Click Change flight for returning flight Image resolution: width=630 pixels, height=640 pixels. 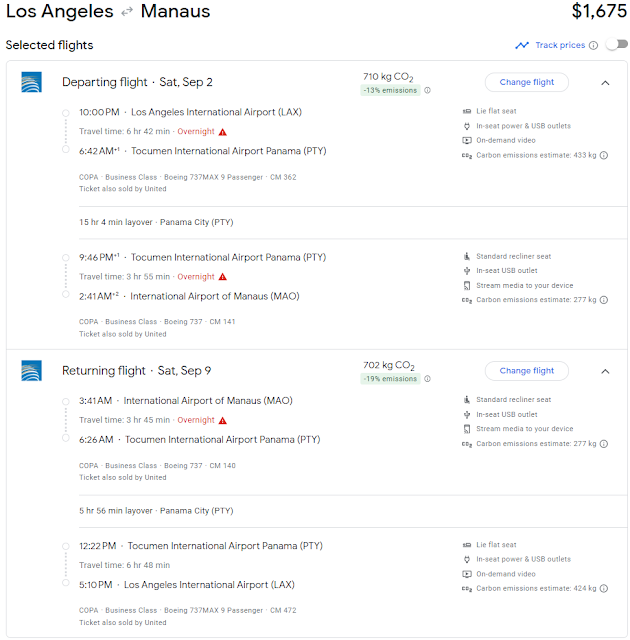click(x=526, y=371)
